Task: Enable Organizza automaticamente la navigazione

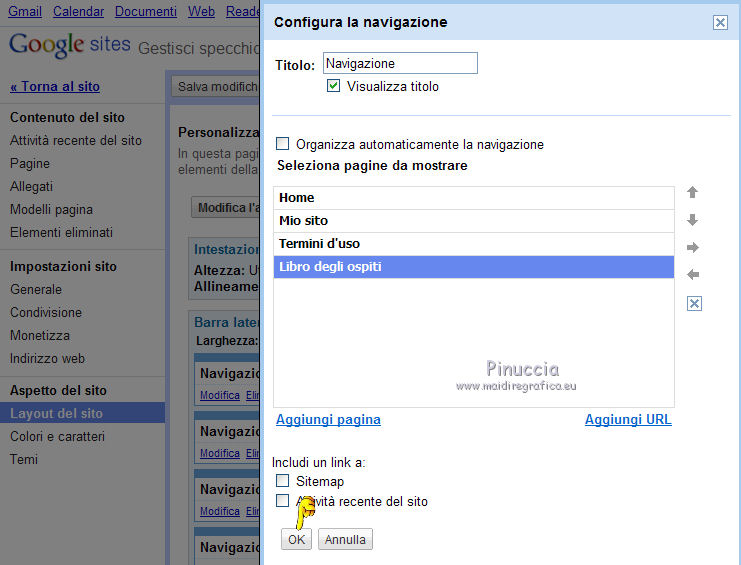Action: pyautogui.click(x=283, y=144)
